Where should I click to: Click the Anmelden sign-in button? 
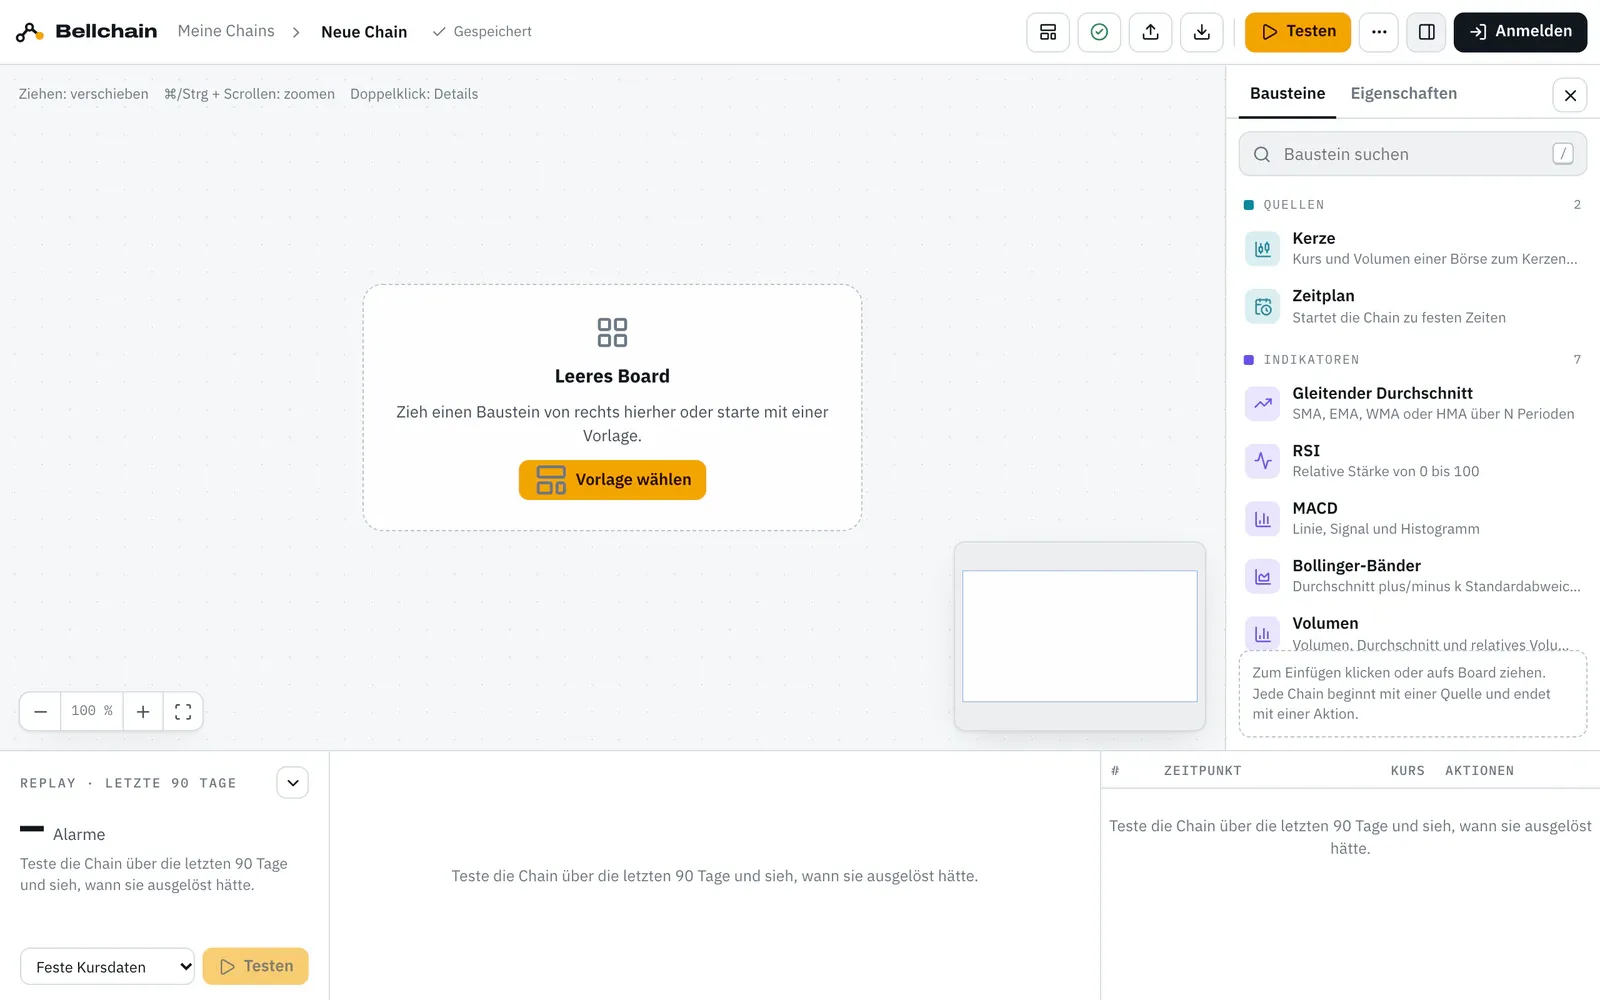(x=1520, y=32)
